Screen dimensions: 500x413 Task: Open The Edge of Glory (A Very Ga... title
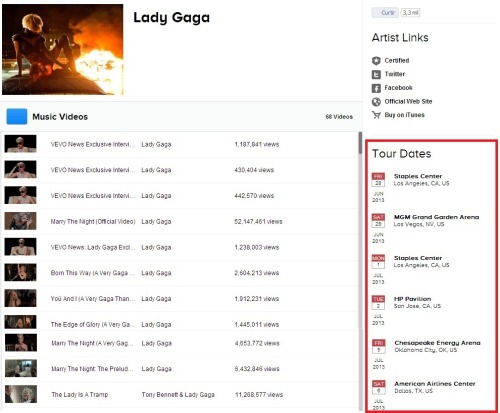point(93,324)
